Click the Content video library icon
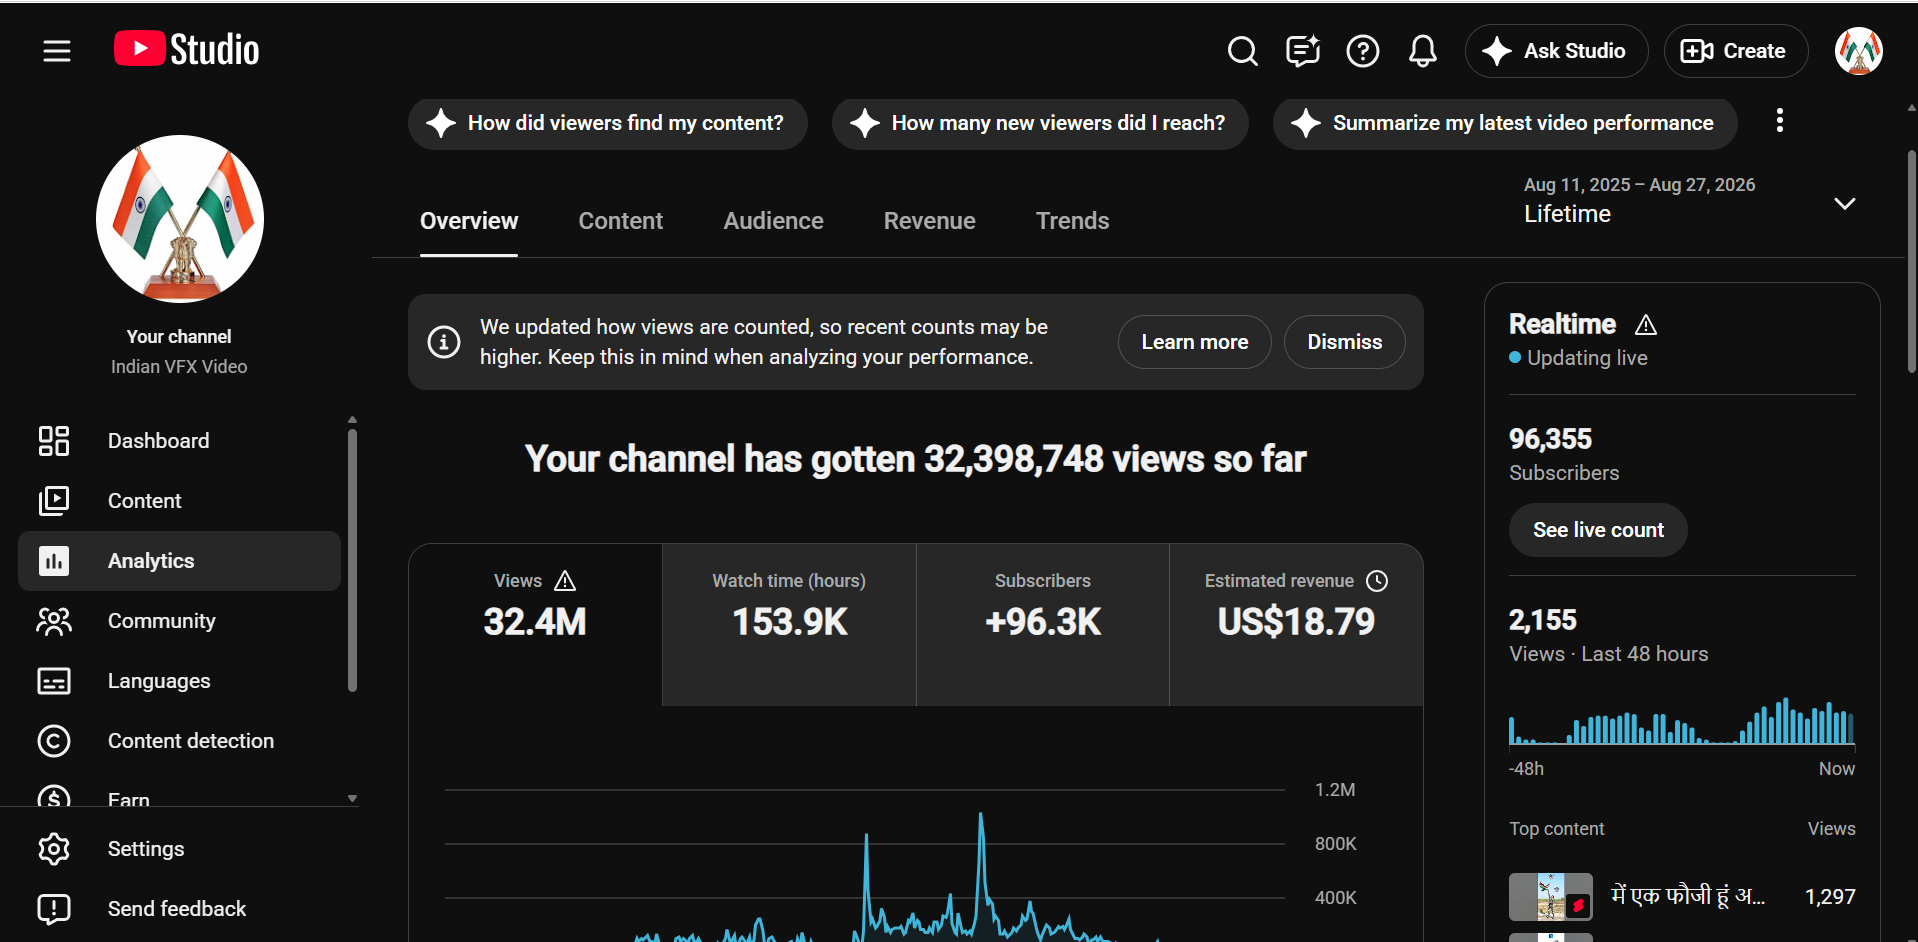 (x=54, y=501)
